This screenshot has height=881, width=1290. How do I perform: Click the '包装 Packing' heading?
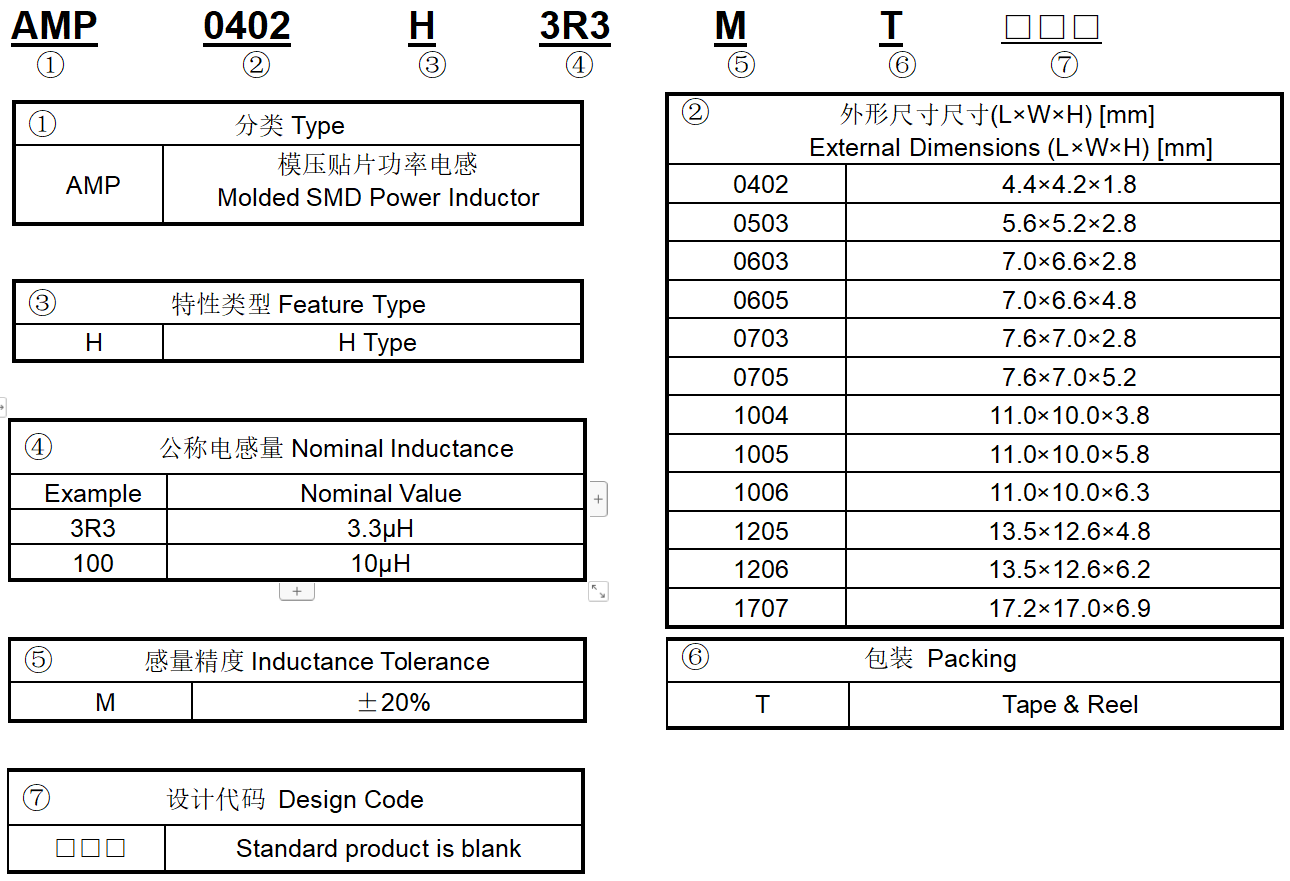pos(940,659)
